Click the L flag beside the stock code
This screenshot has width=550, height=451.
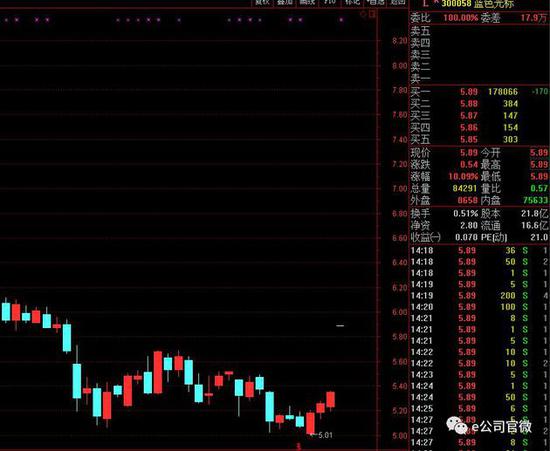[425, 4]
